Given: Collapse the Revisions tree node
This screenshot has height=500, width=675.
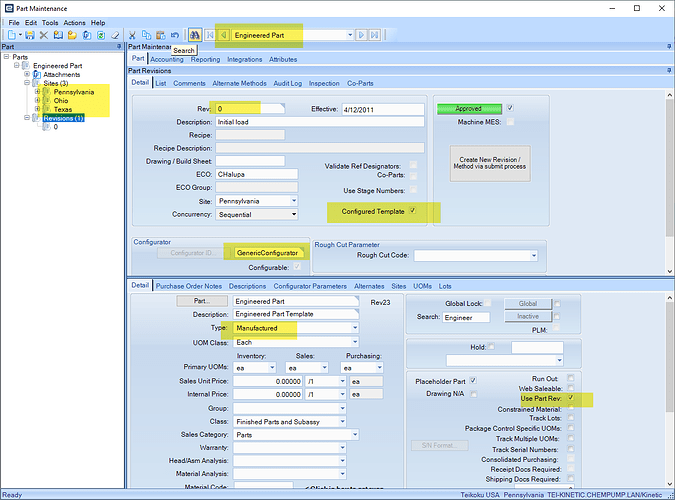Looking at the screenshot, I should (x=27, y=118).
